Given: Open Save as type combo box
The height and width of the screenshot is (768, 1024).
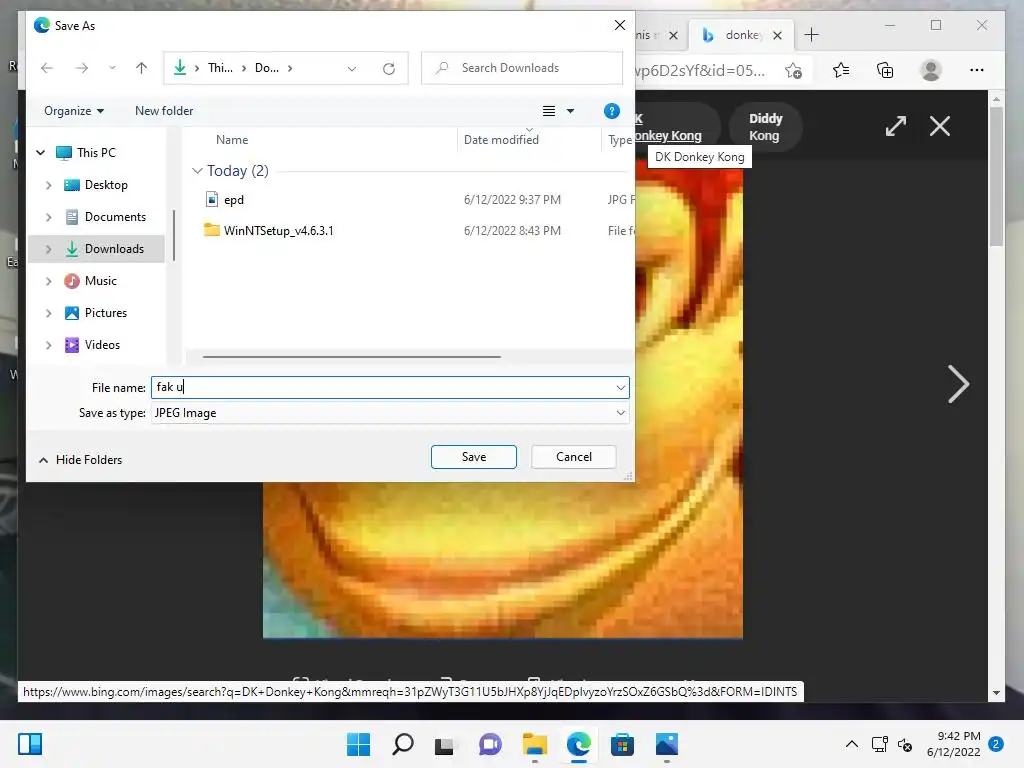Looking at the screenshot, I should [390, 413].
